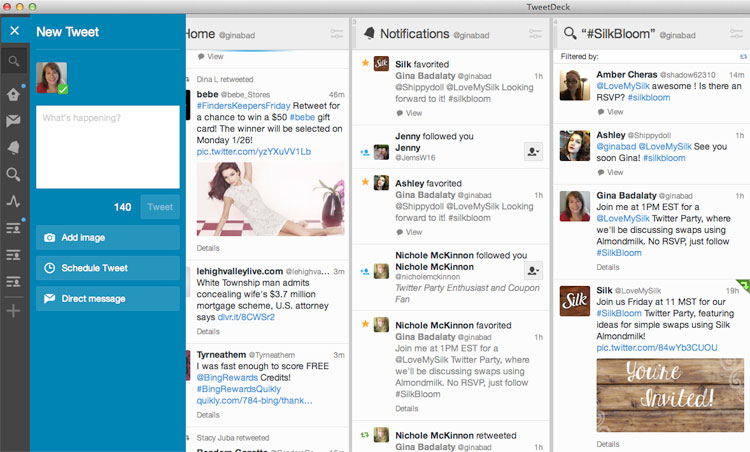View the bebe tweet photo

271,199
